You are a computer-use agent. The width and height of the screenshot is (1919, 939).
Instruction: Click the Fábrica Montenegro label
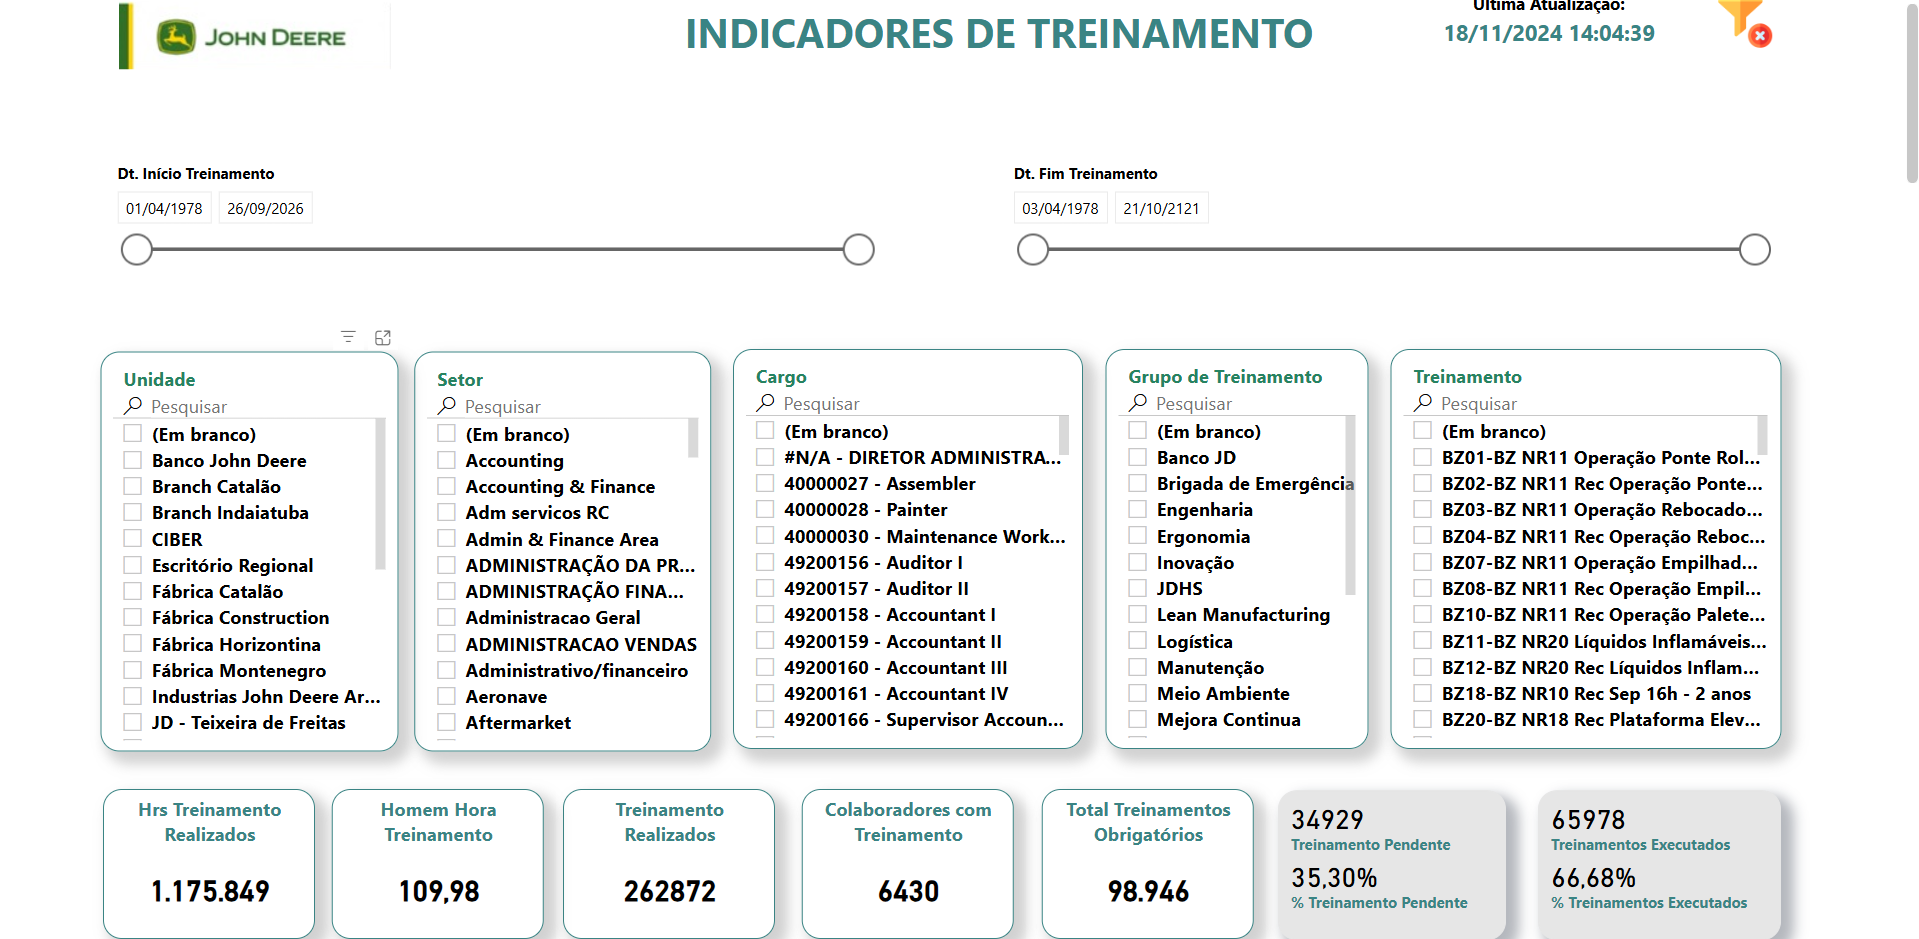239,670
